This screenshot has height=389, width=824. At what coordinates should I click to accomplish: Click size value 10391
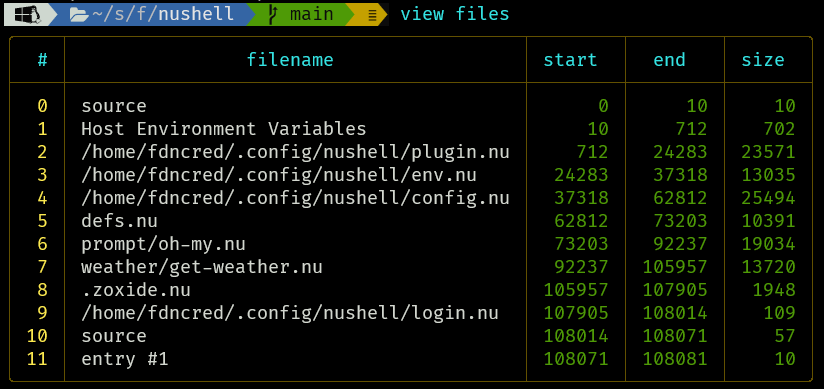768,221
